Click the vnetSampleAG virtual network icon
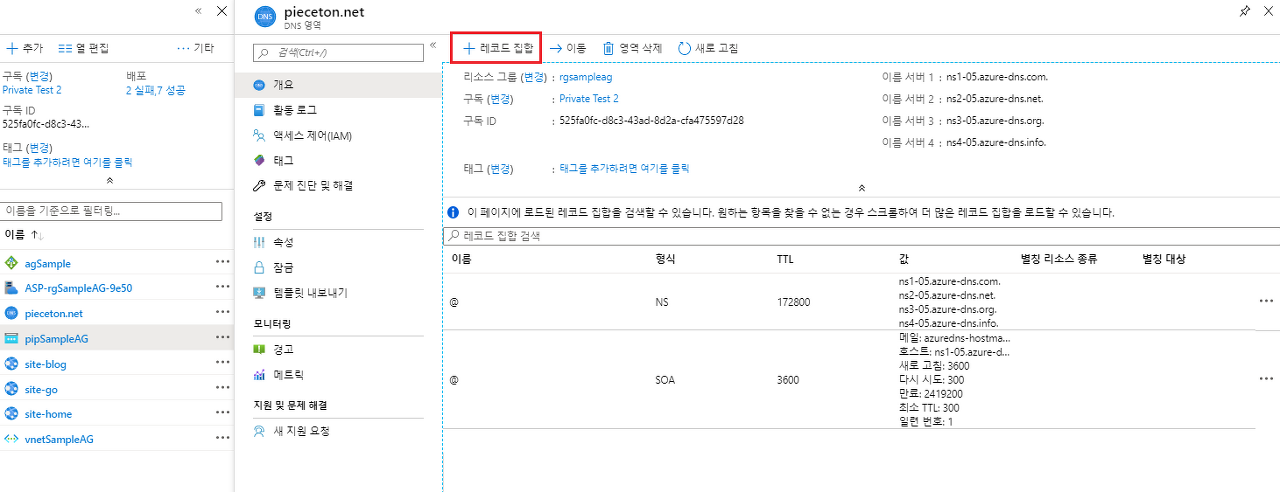This screenshot has width=1280, height=492. tap(12, 439)
